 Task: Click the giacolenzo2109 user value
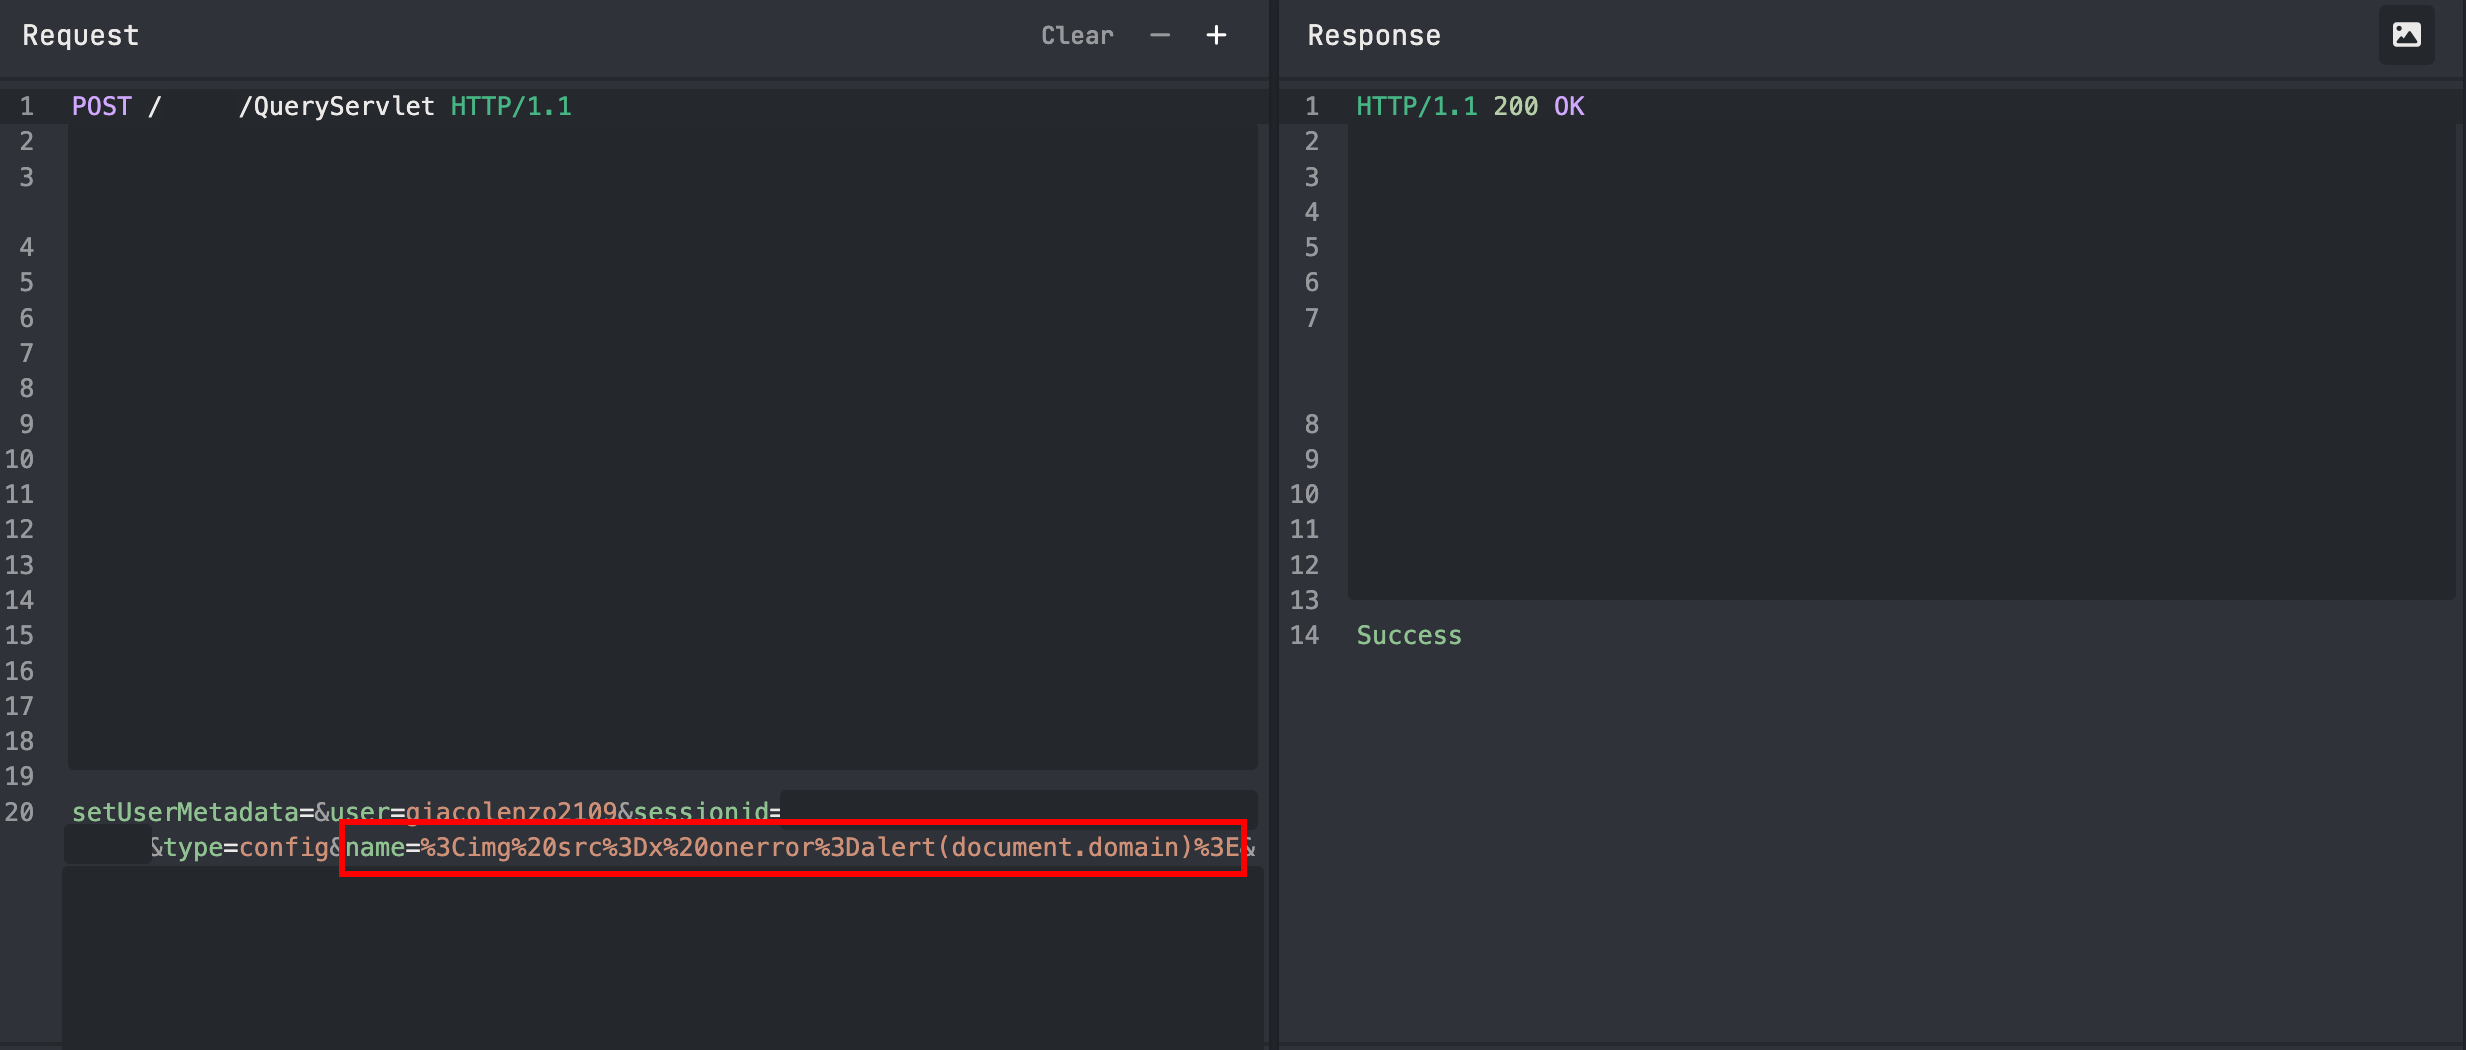pyautogui.click(x=511, y=812)
